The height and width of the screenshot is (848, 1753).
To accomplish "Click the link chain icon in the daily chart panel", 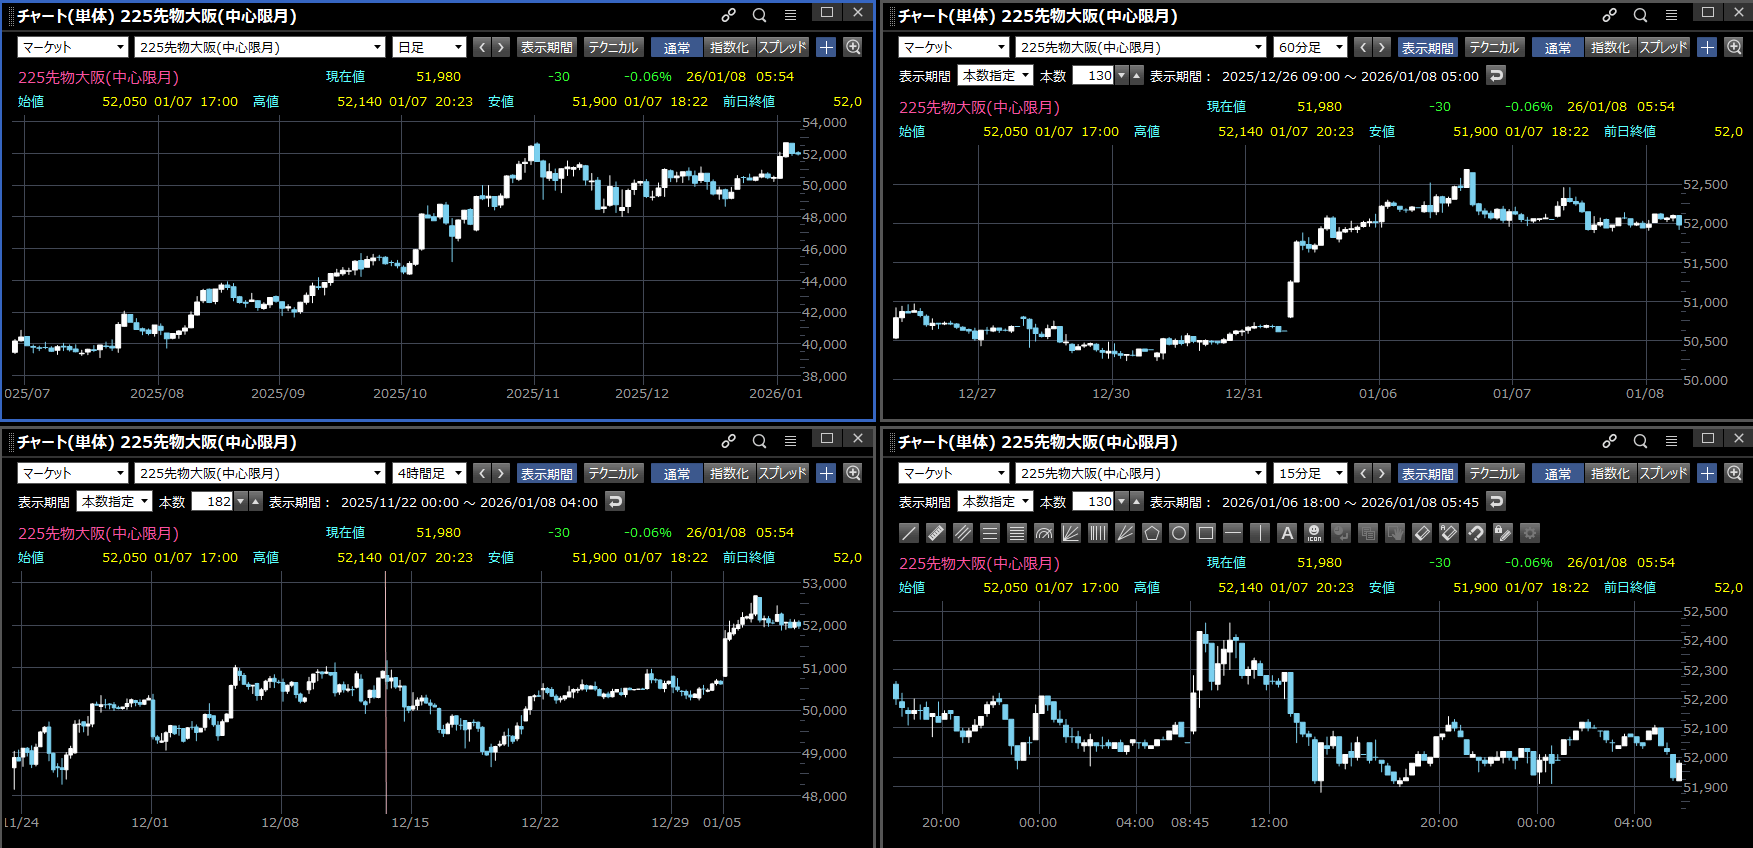I will tap(729, 15).
